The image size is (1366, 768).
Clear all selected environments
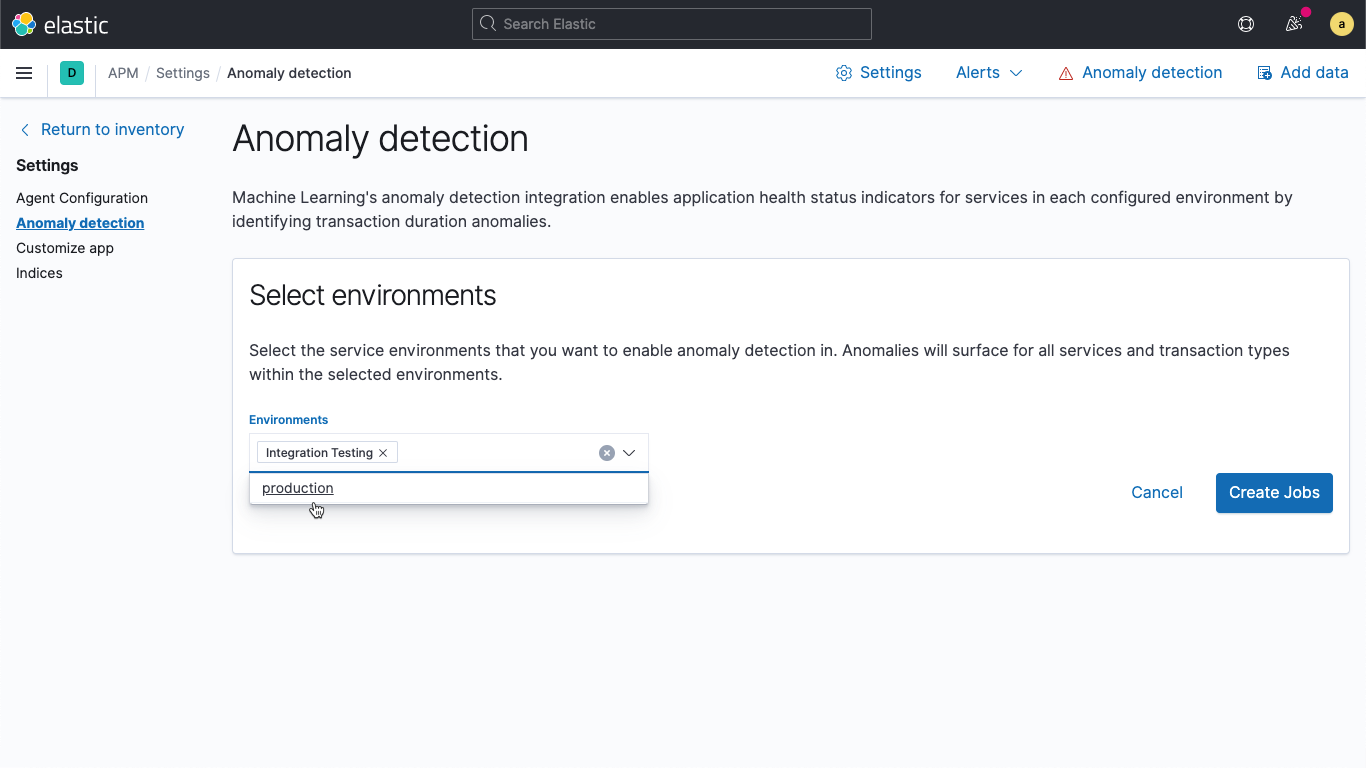(607, 453)
